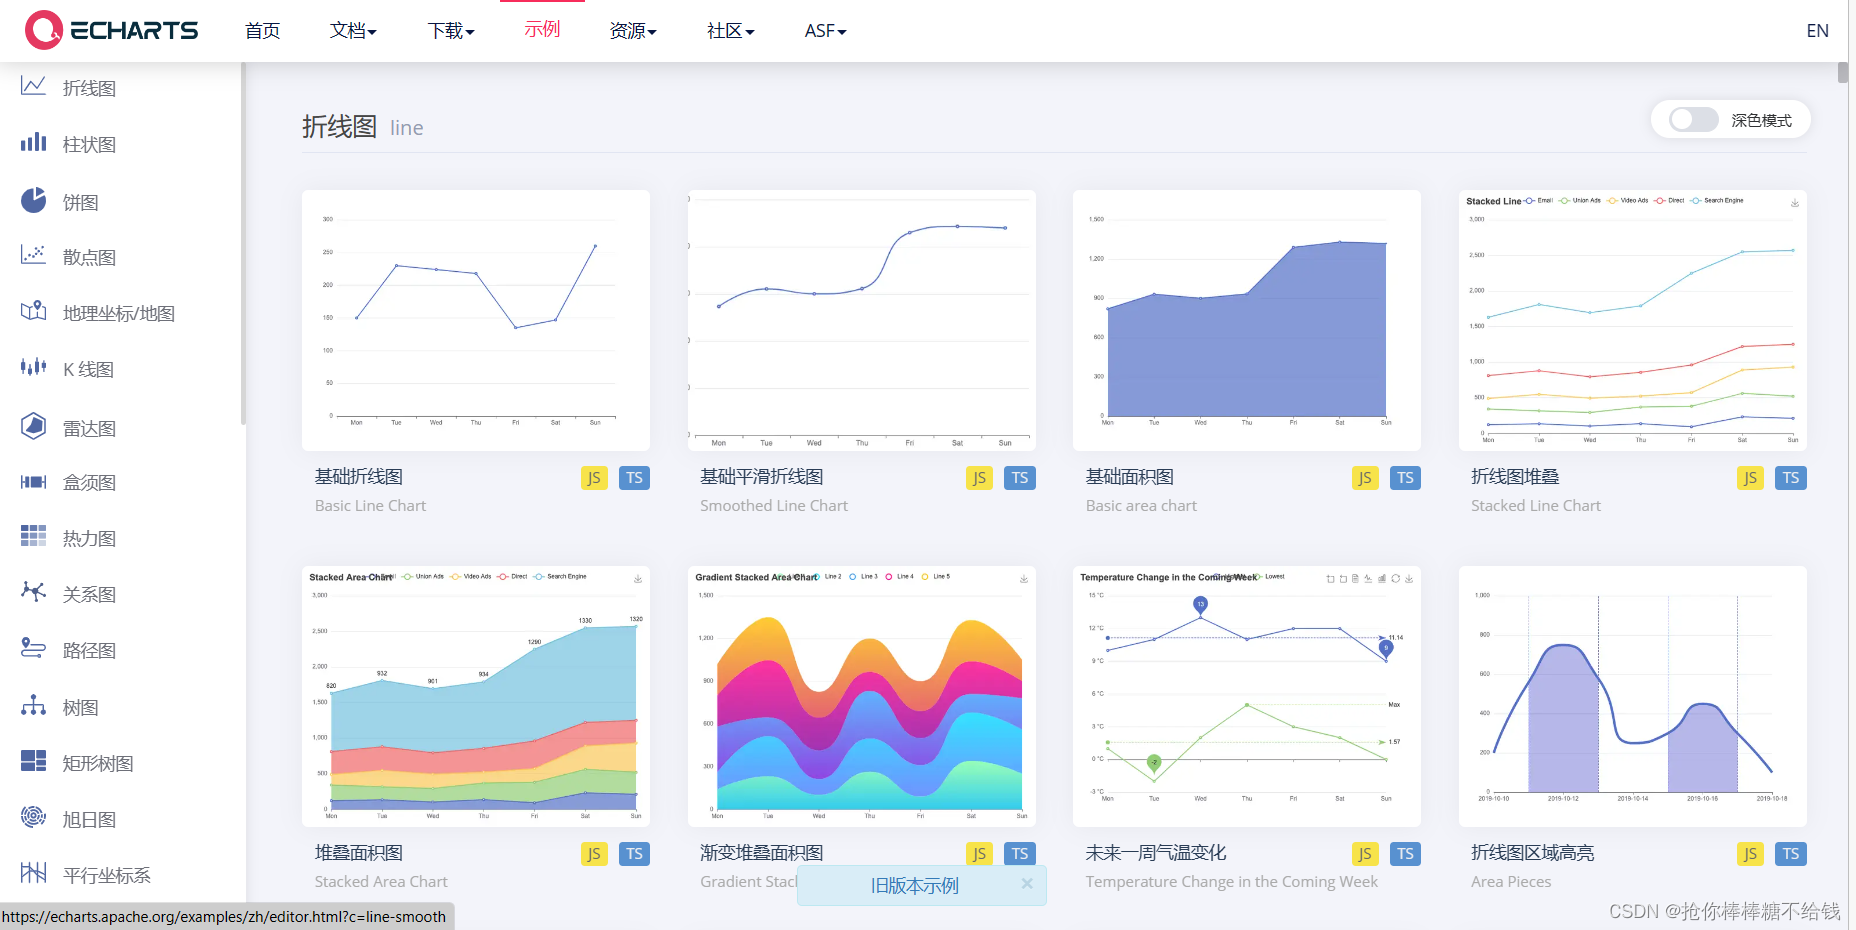Viewport: 1856px width, 930px height.
Task: Click the page vertical scrollbar thumb
Action: coord(1843,72)
